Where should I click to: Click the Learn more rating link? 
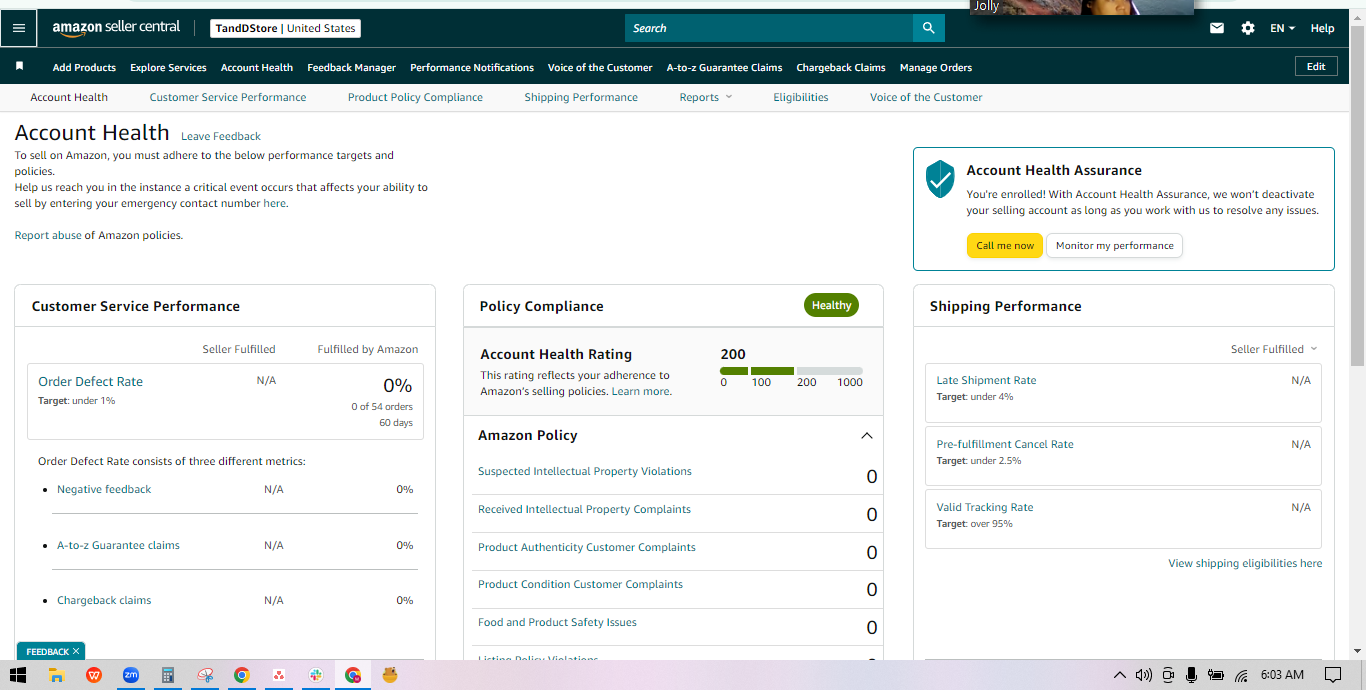coord(641,391)
